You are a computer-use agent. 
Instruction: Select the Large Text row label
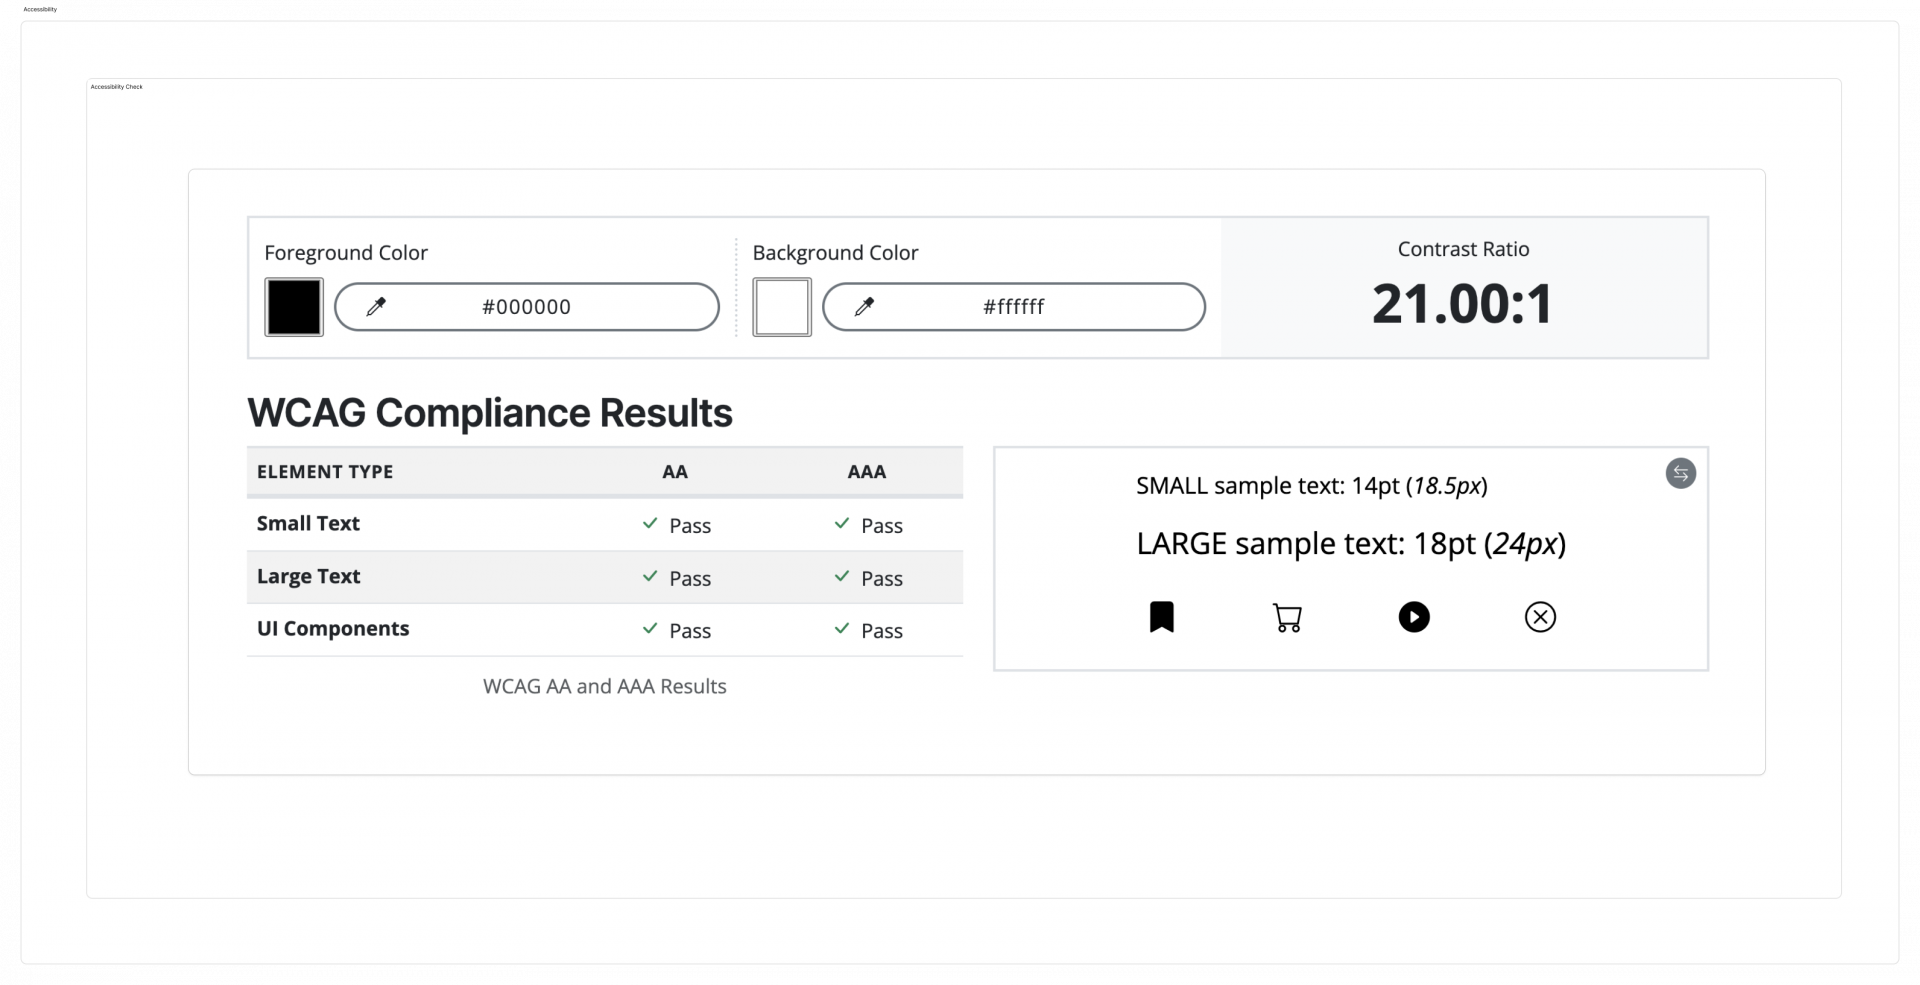[x=308, y=576]
